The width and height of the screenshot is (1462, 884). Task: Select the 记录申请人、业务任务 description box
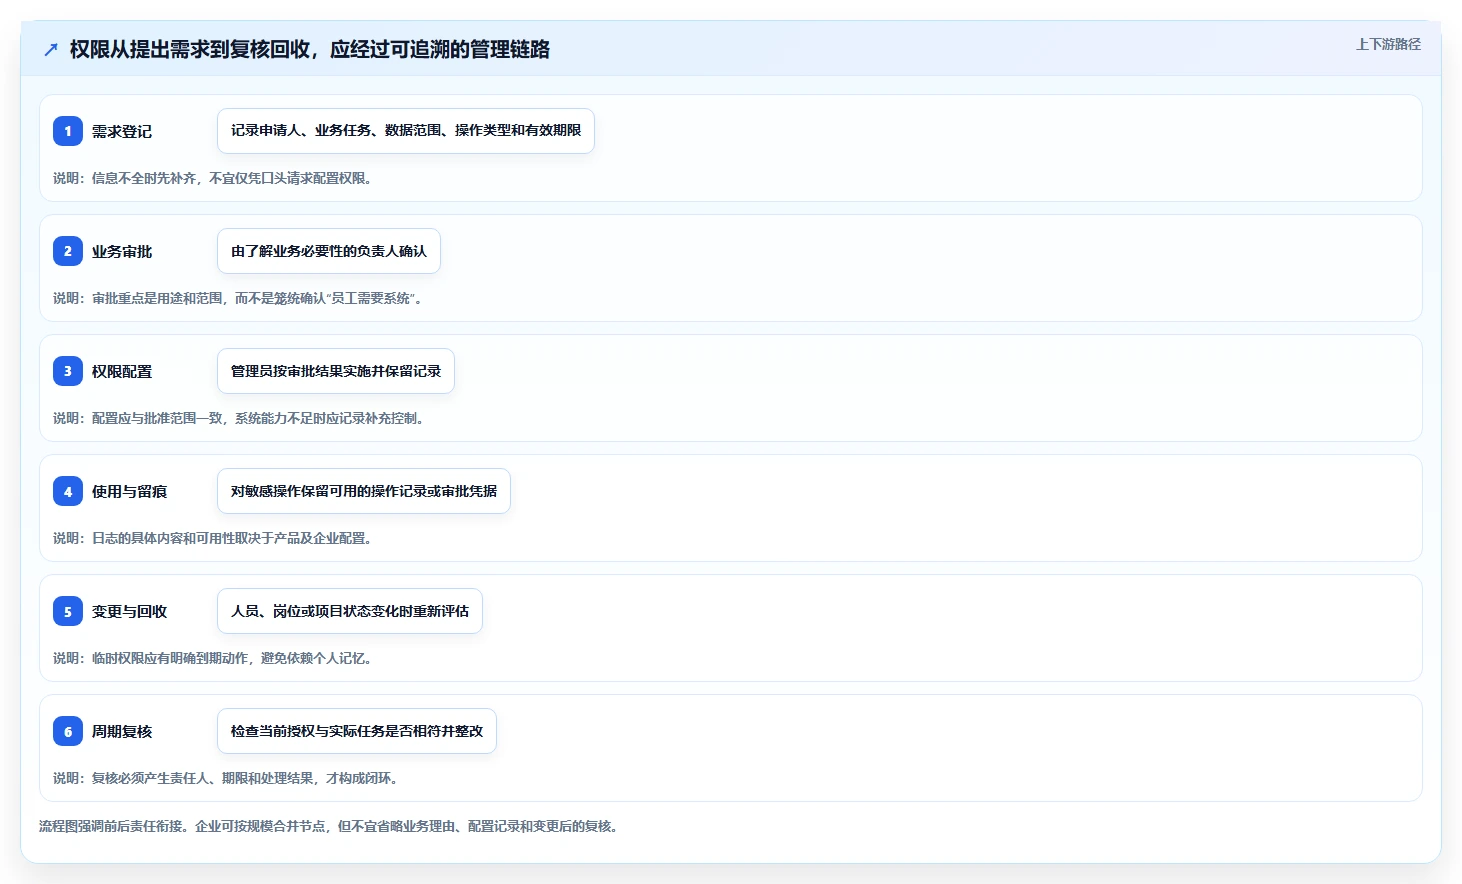[406, 131]
